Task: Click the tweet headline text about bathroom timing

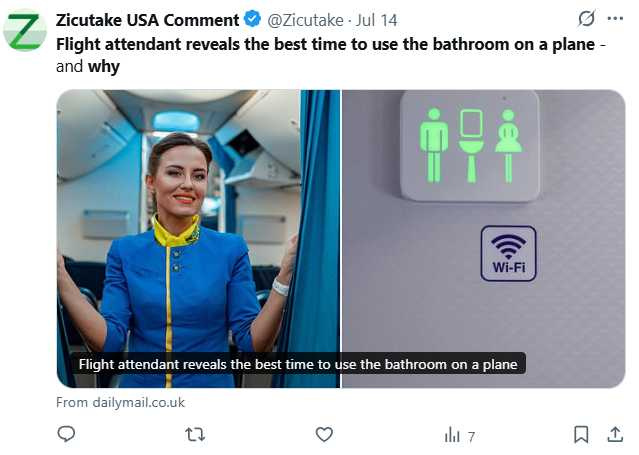Action: coord(331,55)
